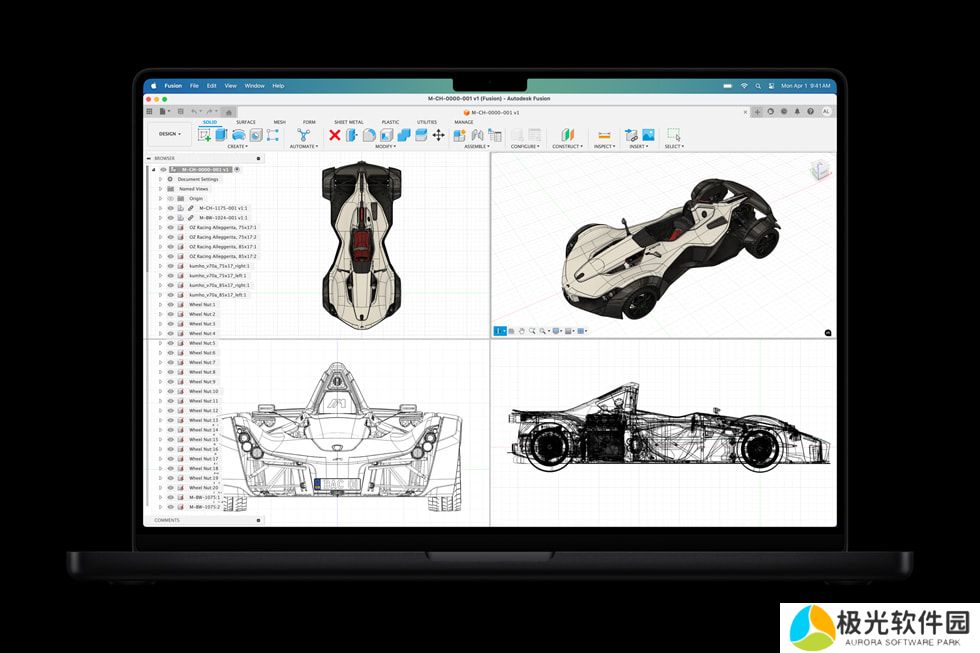Expand the Named Views folder
Image resolution: width=980 pixels, height=653 pixels.
coord(160,189)
